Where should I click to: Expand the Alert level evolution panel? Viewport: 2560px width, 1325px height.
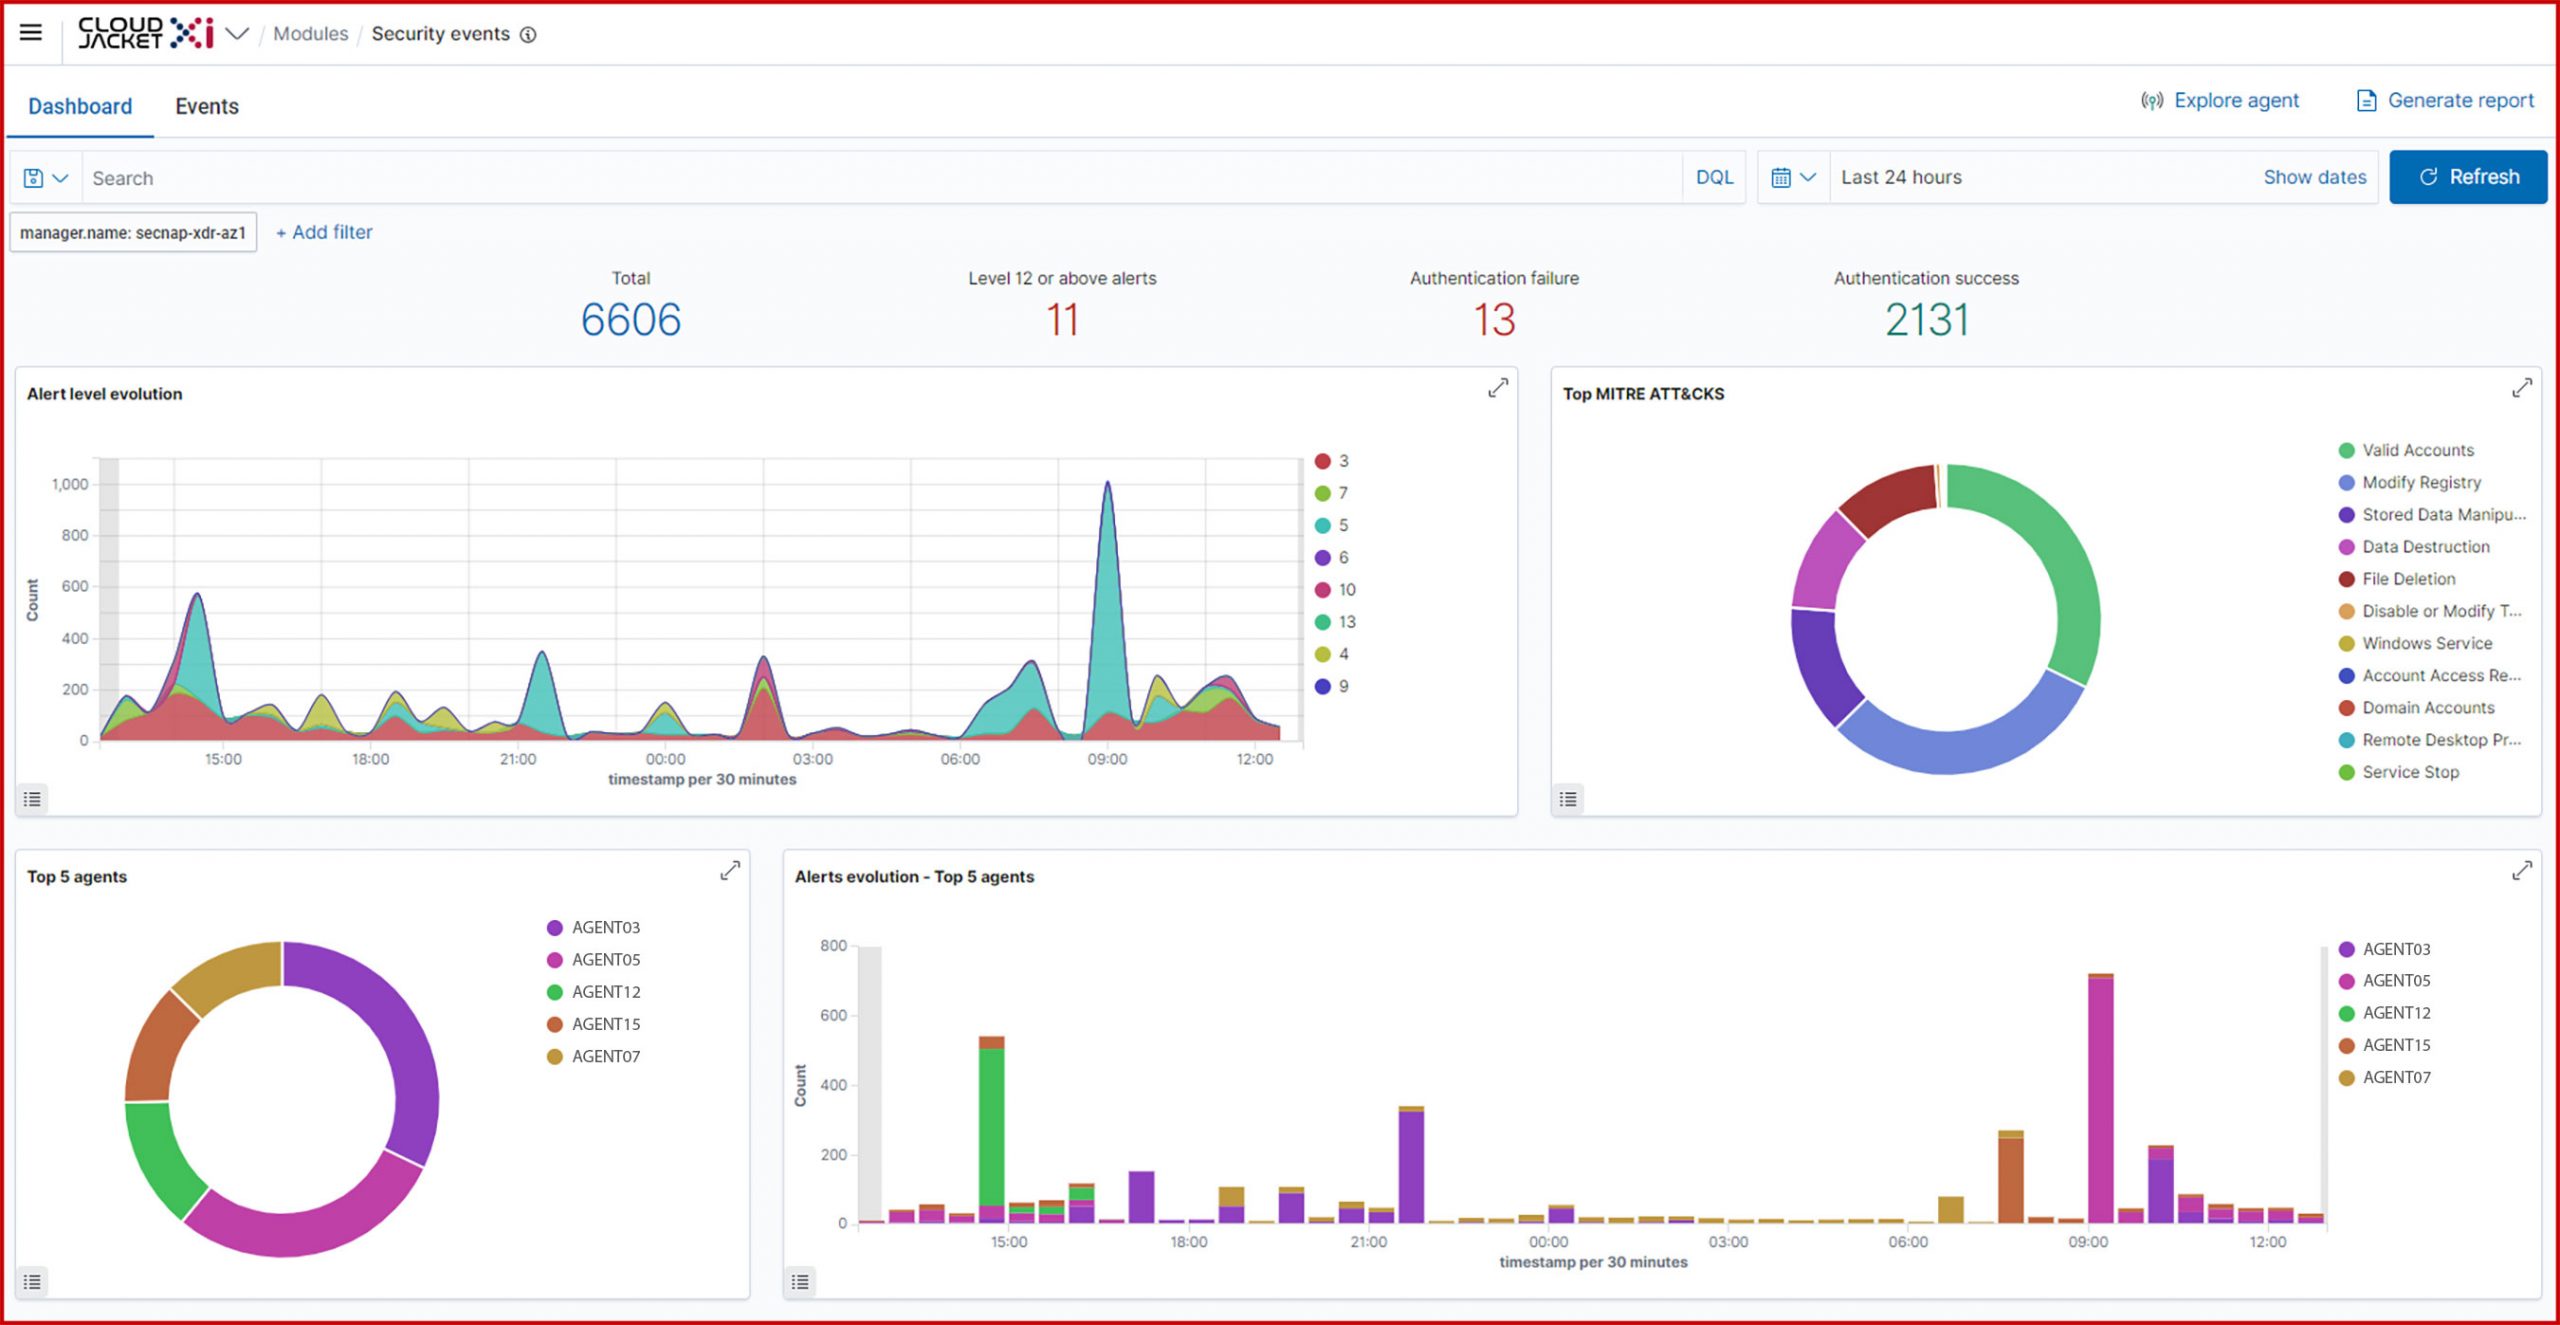click(x=1497, y=388)
